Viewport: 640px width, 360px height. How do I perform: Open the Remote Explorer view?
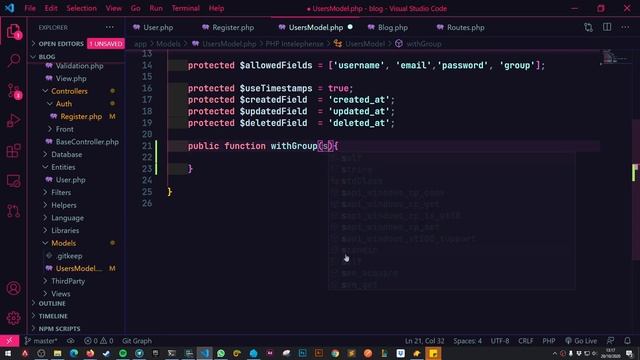point(13,181)
